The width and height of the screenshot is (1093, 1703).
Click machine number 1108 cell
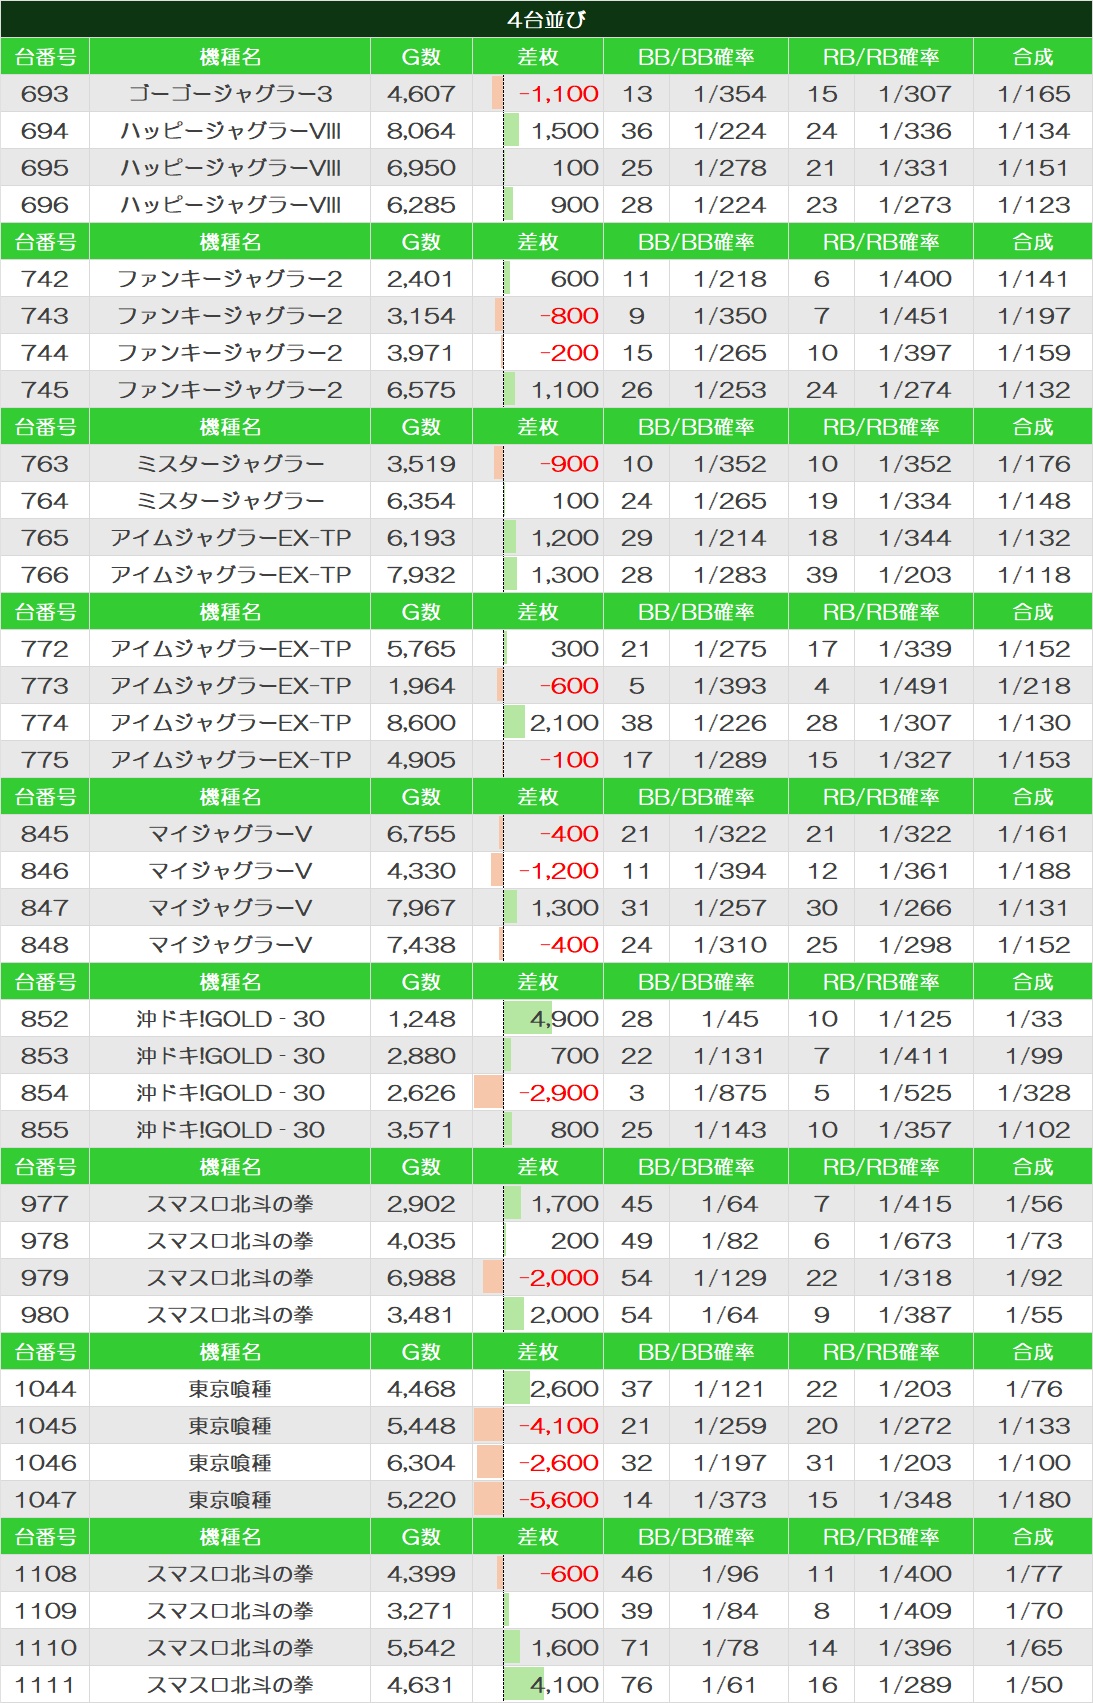pyautogui.click(x=45, y=1574)
